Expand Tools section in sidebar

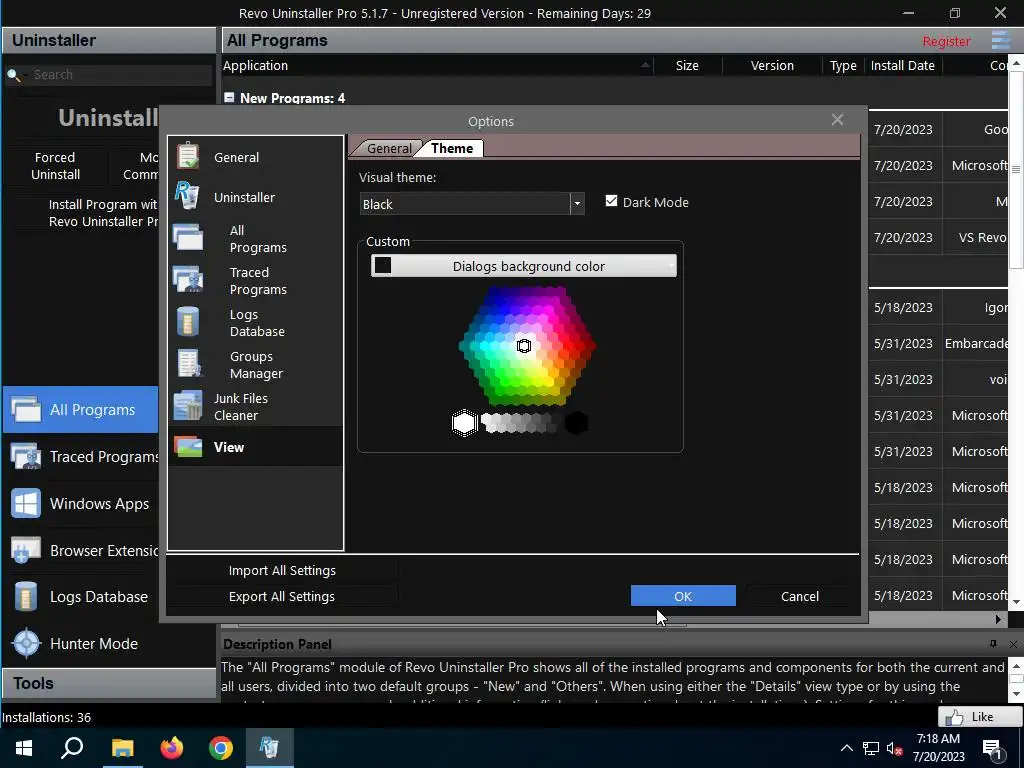click(109, 684)
